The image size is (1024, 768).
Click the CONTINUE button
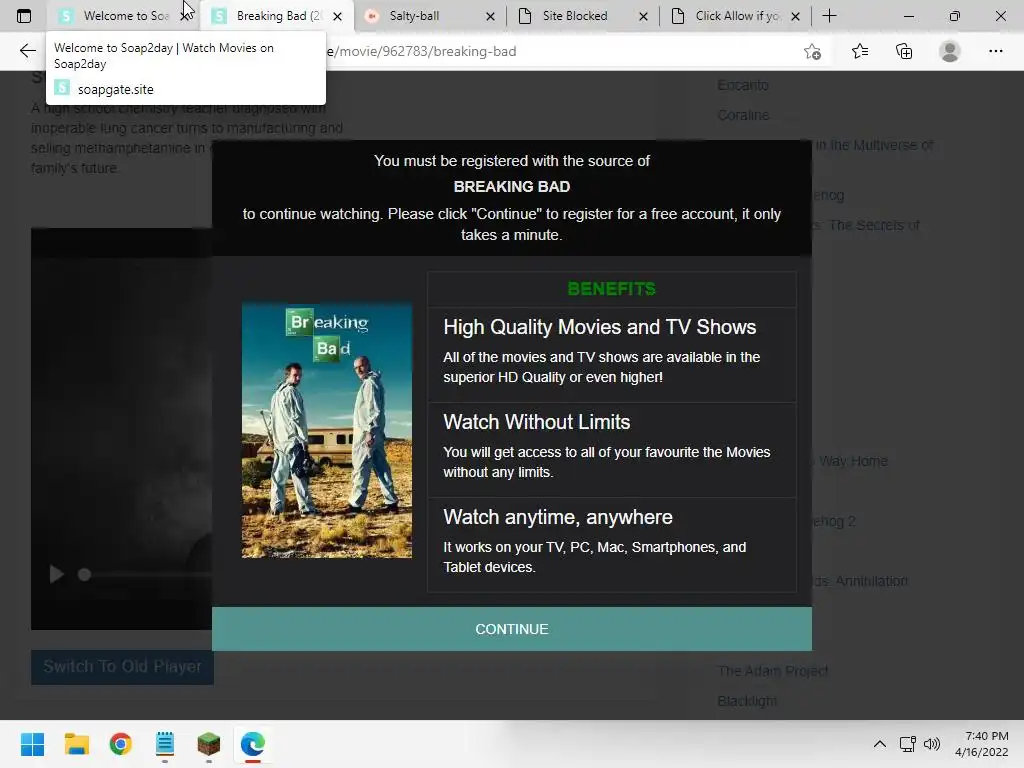(512, 629)
